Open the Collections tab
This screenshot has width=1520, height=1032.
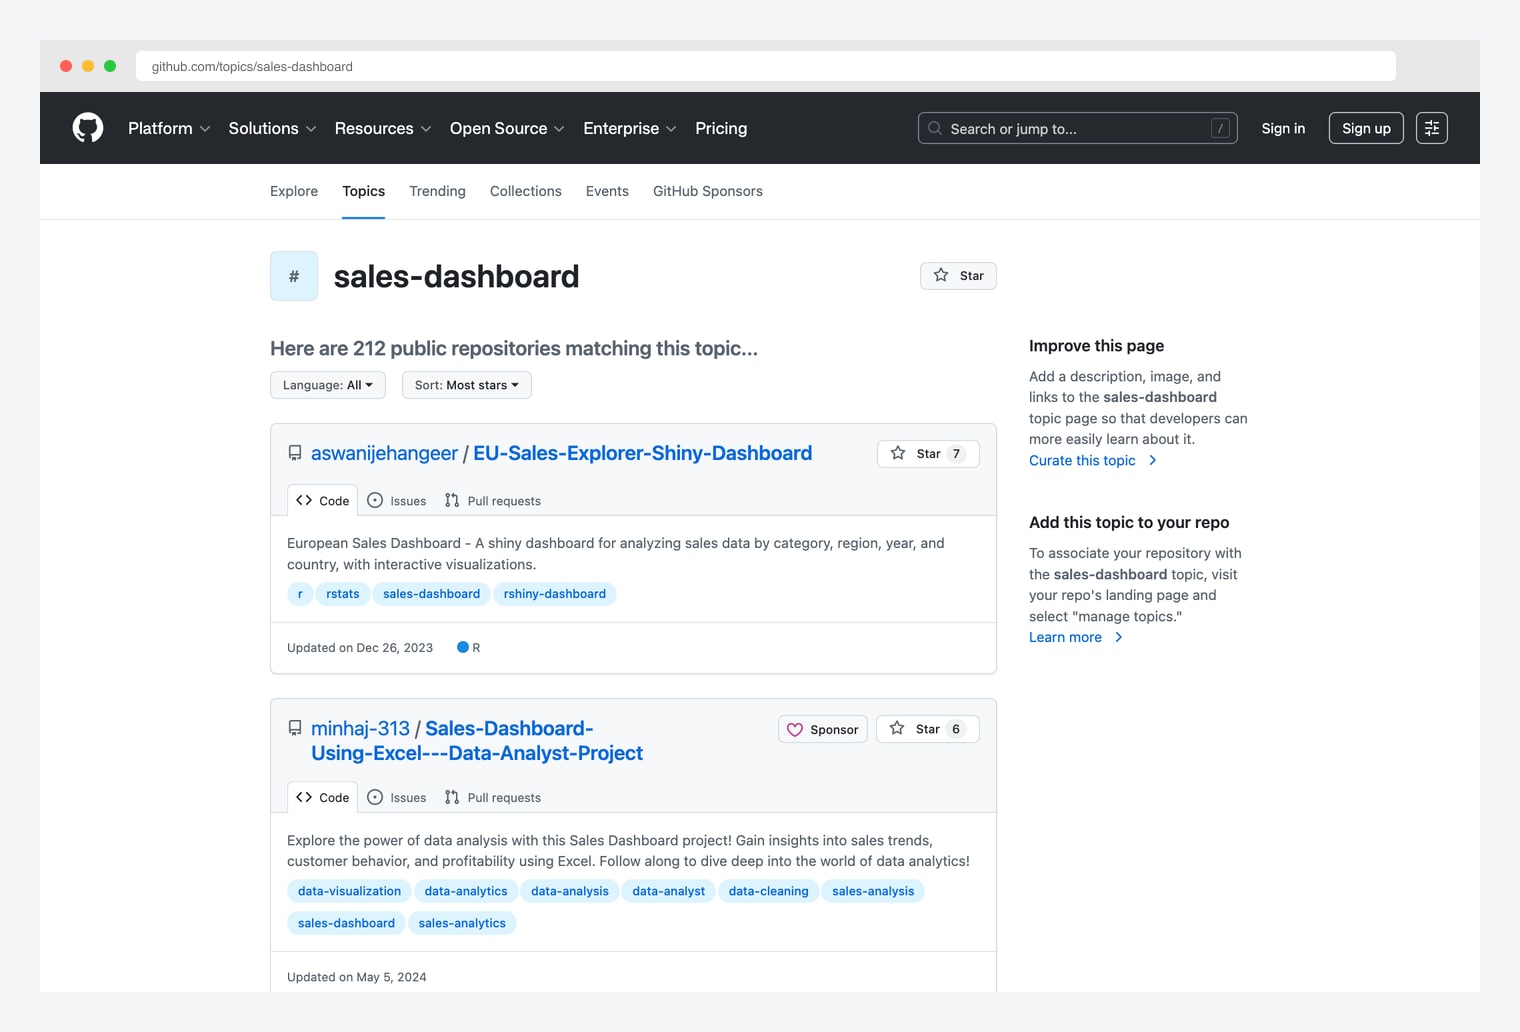(x=526, y=191)
